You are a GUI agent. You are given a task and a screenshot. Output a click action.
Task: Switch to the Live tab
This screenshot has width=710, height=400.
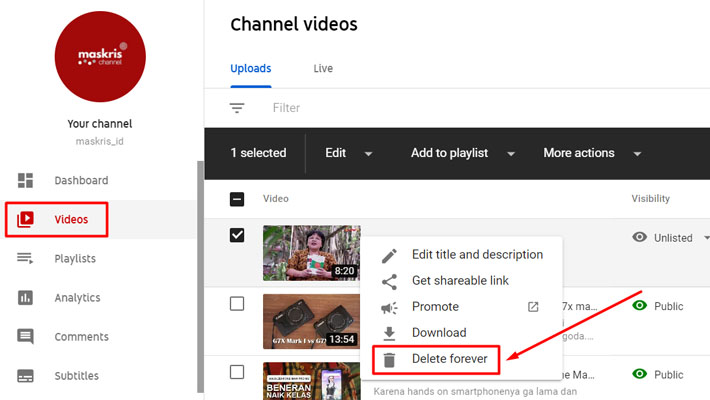click(323, 68)
